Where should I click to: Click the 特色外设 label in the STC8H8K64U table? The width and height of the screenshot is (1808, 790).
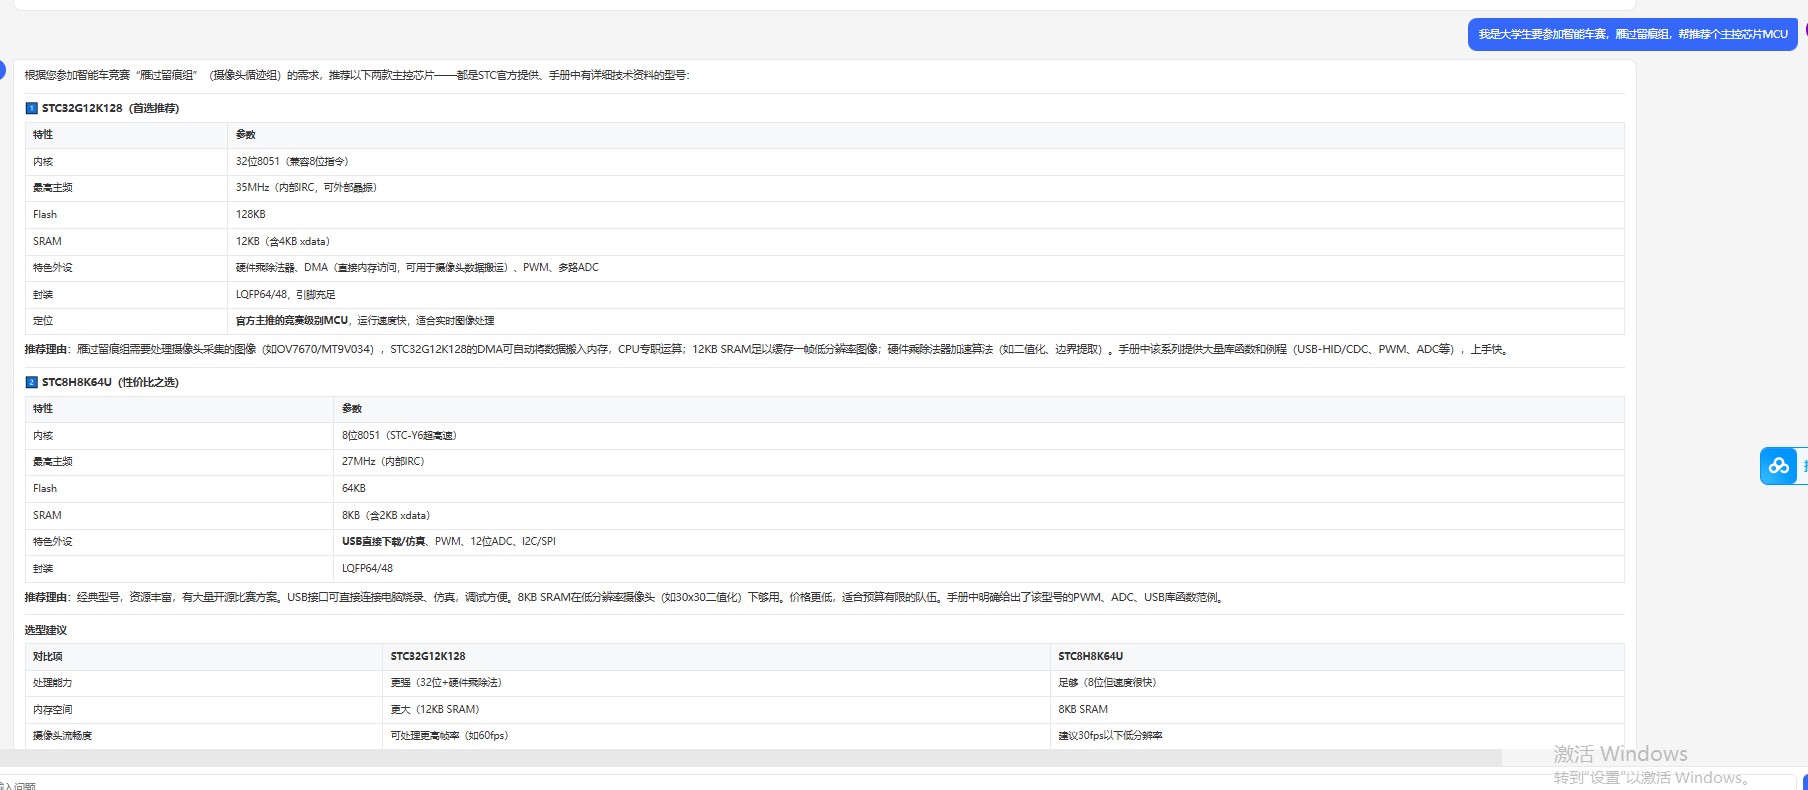click(x=53, y=541)
